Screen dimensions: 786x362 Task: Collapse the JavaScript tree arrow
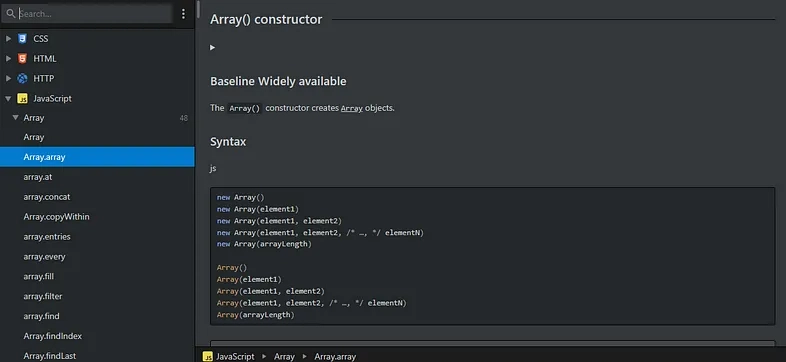click(x=9, y=99)
